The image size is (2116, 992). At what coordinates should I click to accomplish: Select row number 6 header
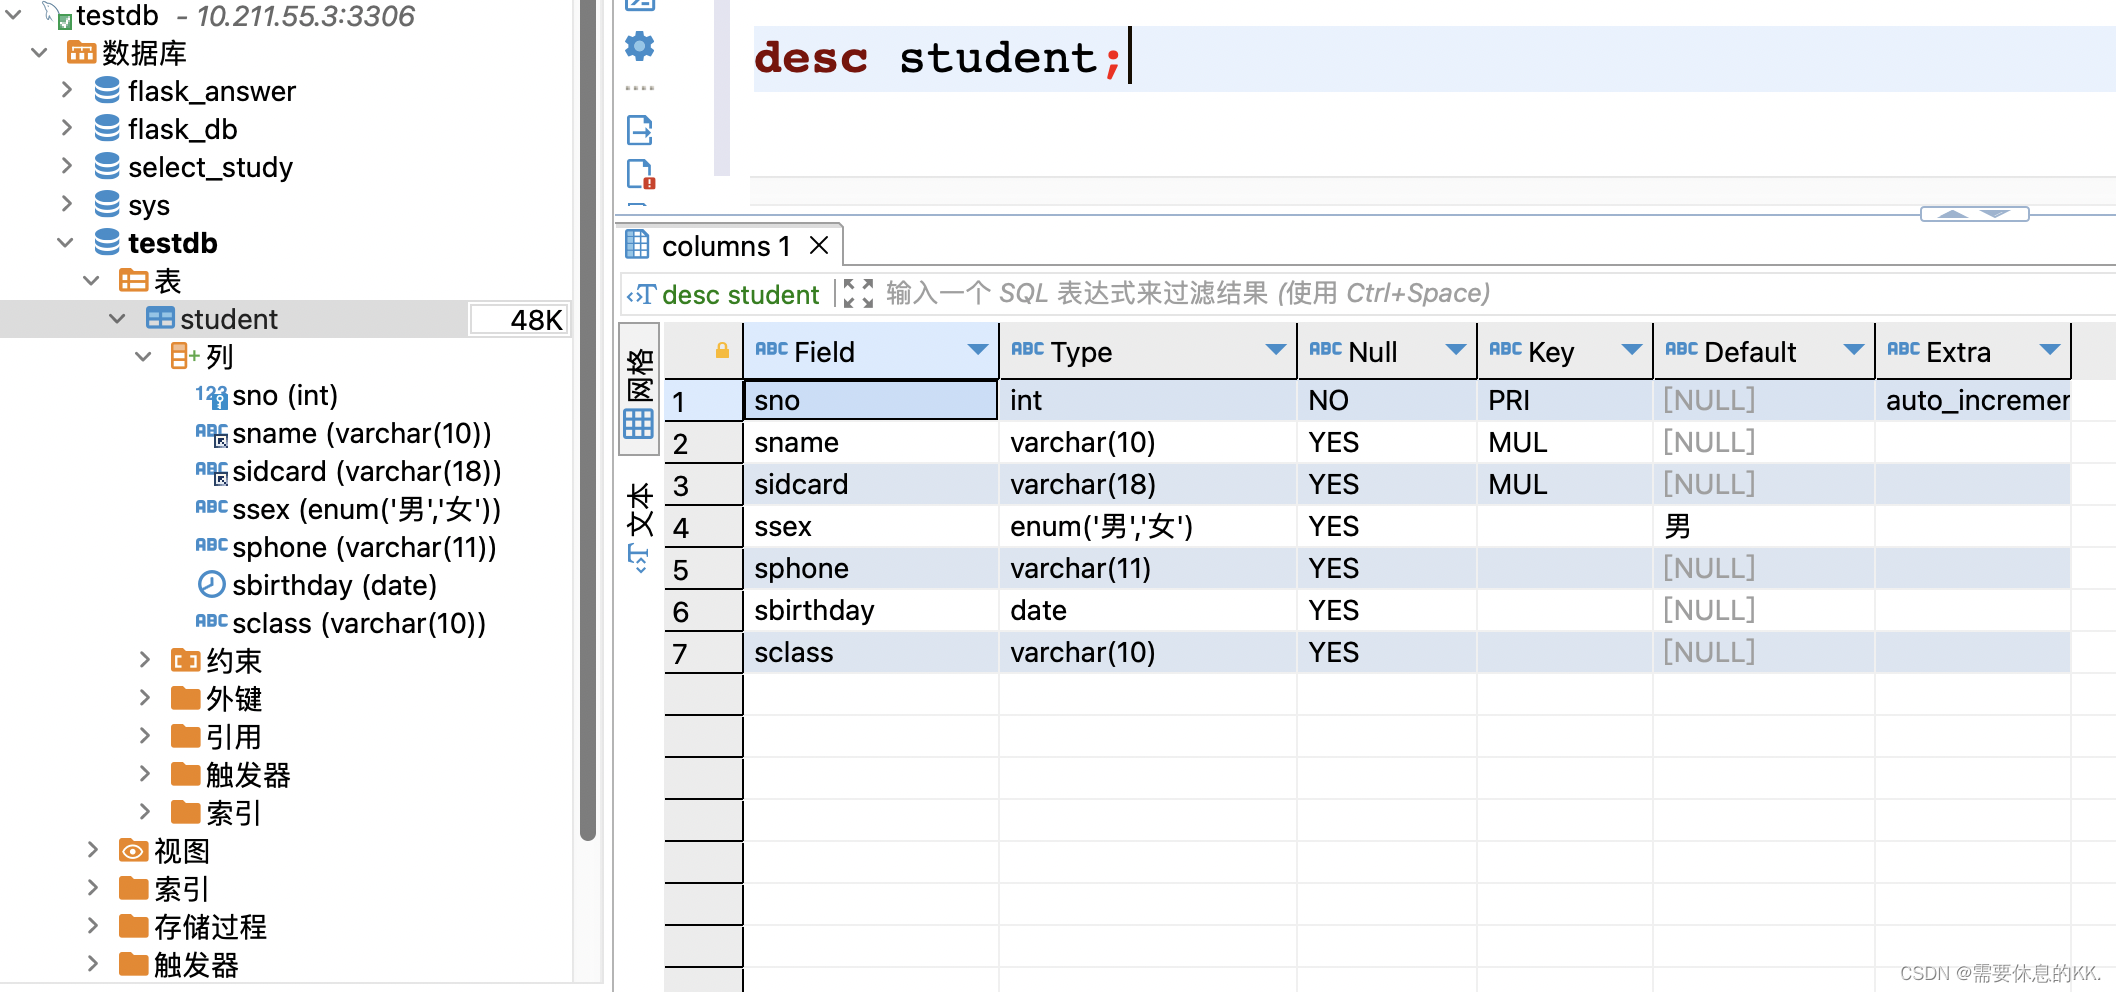(x=703, y=610)
